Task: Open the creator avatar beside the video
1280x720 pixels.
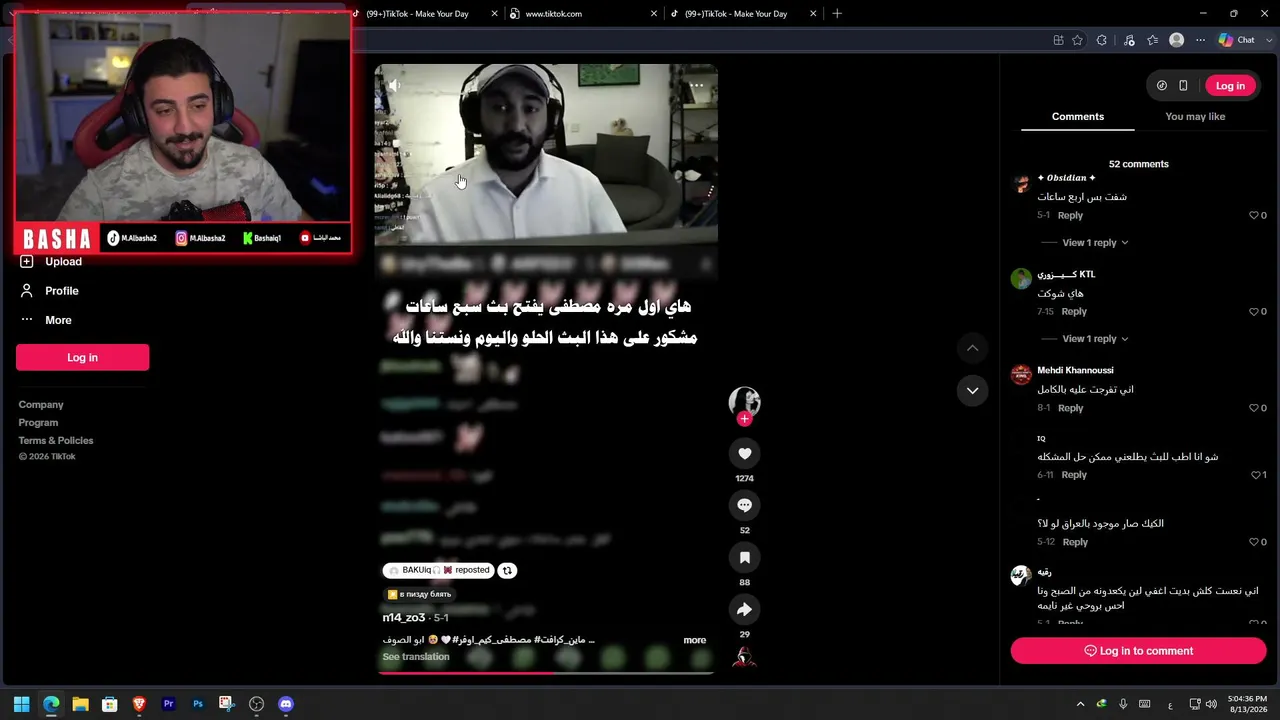Action: click(x=744, y=402)
